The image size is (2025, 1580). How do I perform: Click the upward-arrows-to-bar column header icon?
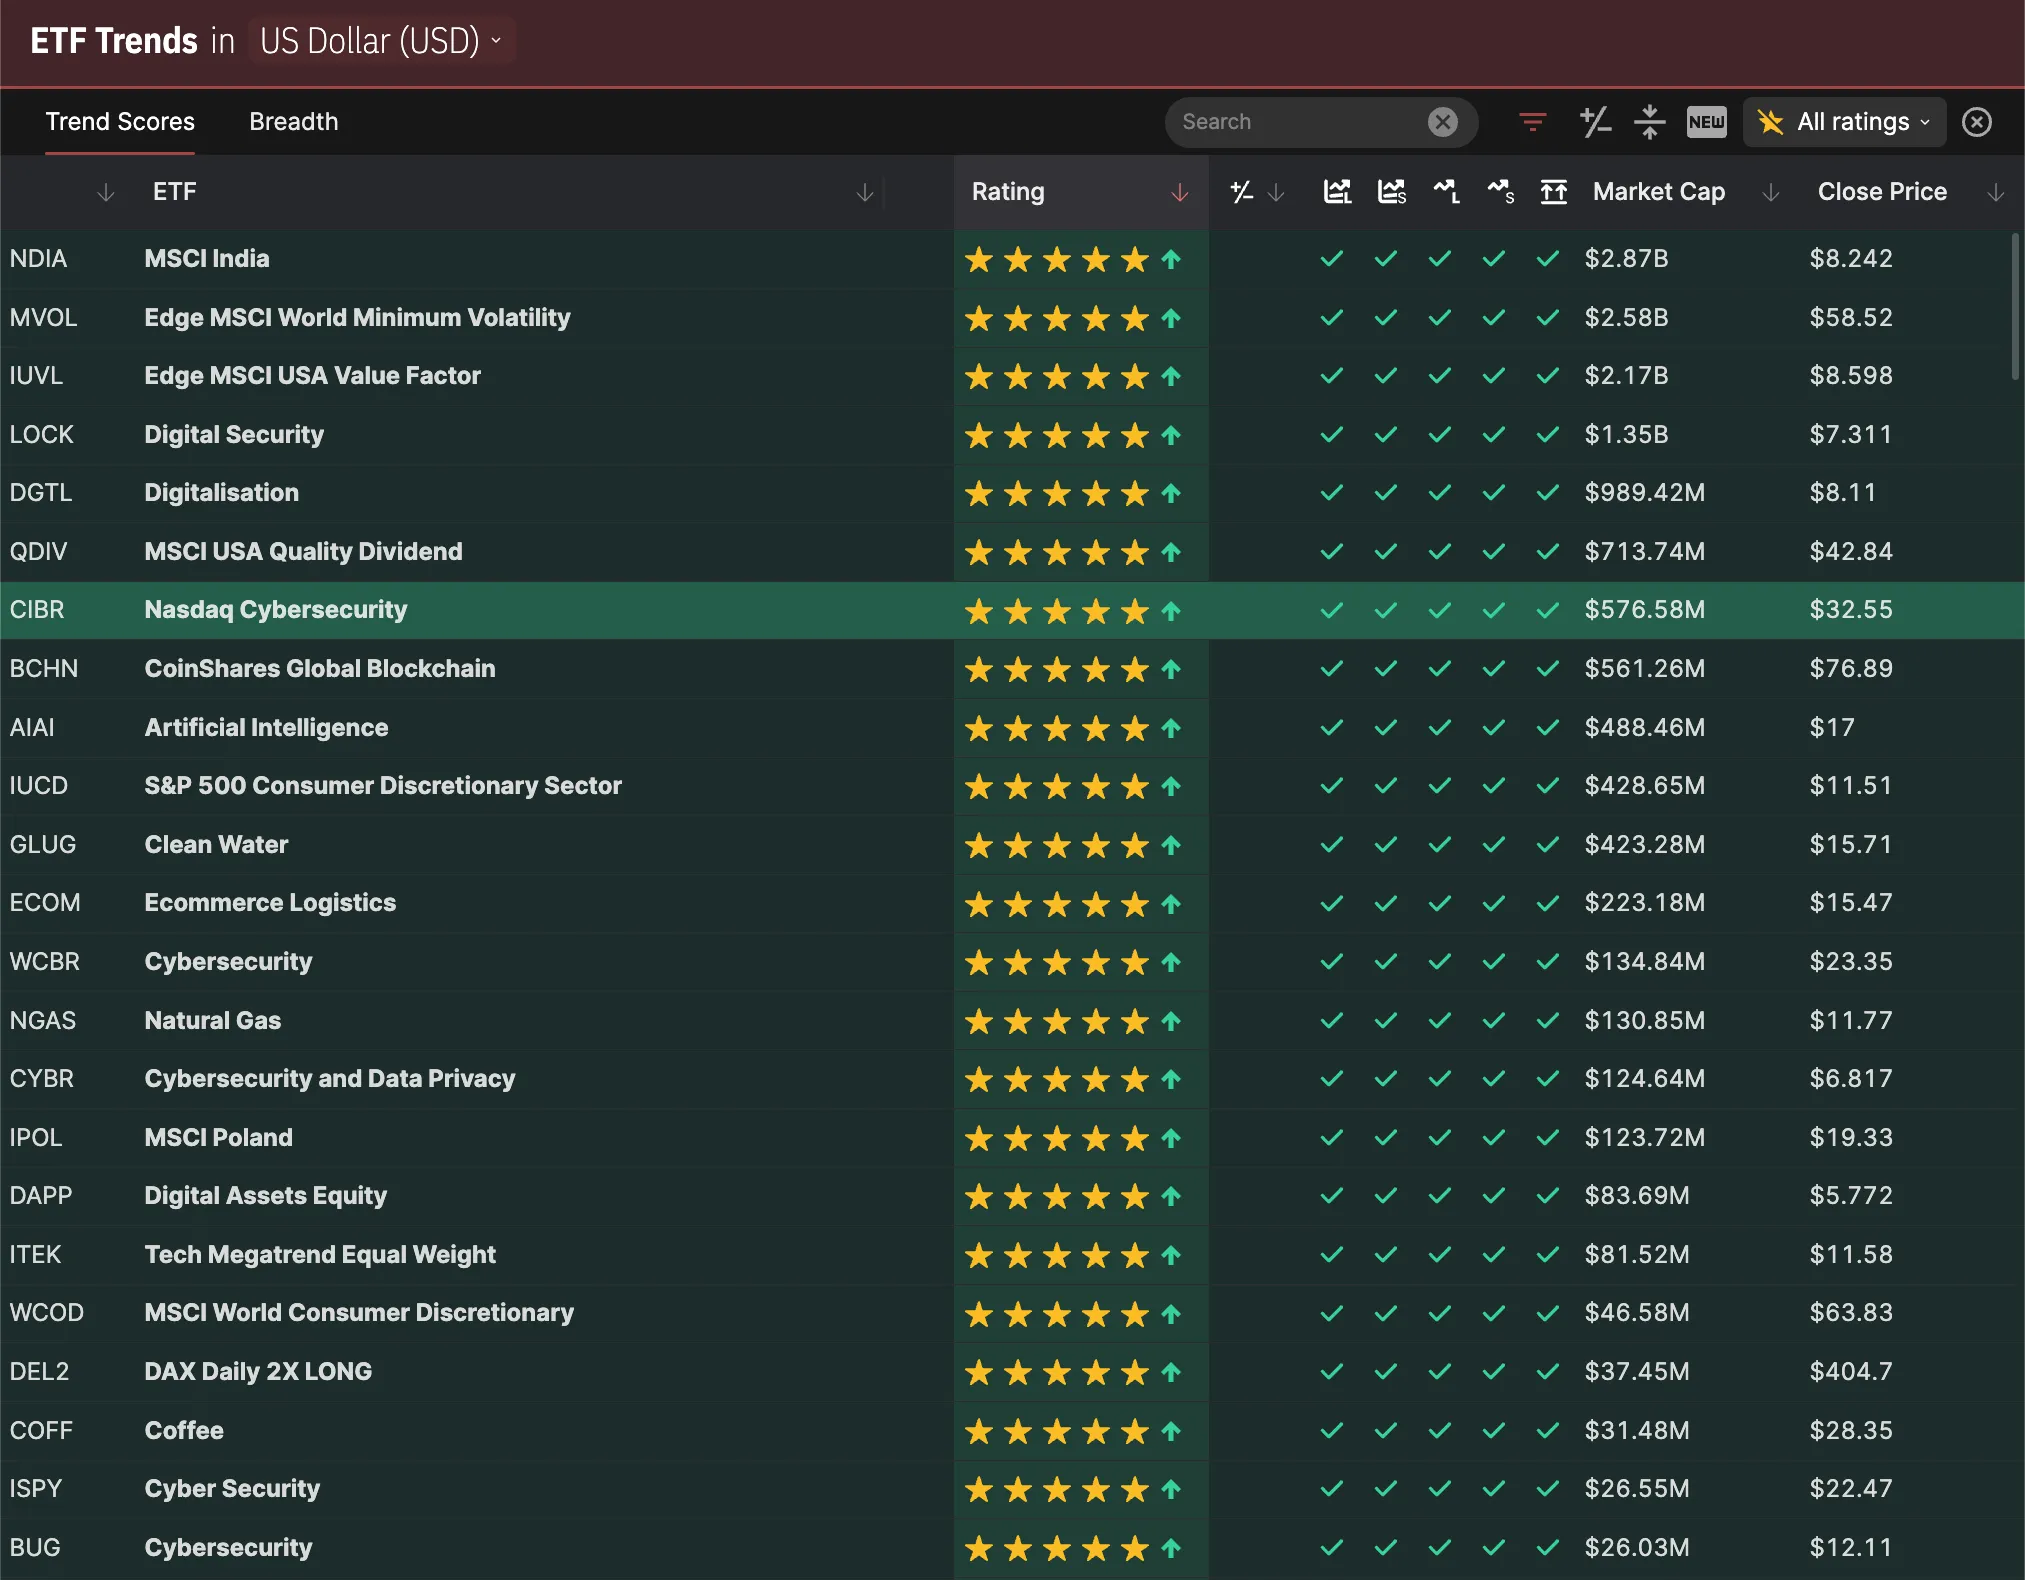click(1554, 192)
